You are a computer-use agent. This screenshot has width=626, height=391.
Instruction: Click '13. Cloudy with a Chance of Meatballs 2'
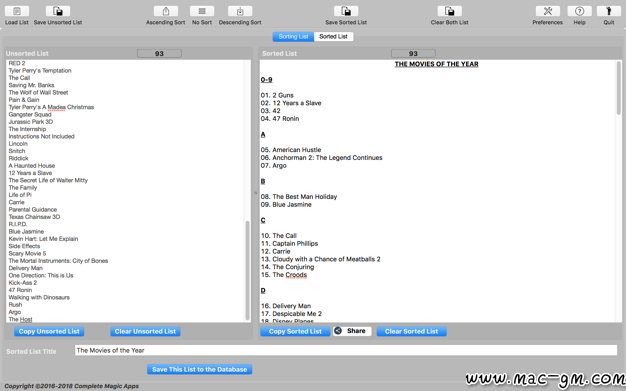pyautogui.click(x=321, y=259)
